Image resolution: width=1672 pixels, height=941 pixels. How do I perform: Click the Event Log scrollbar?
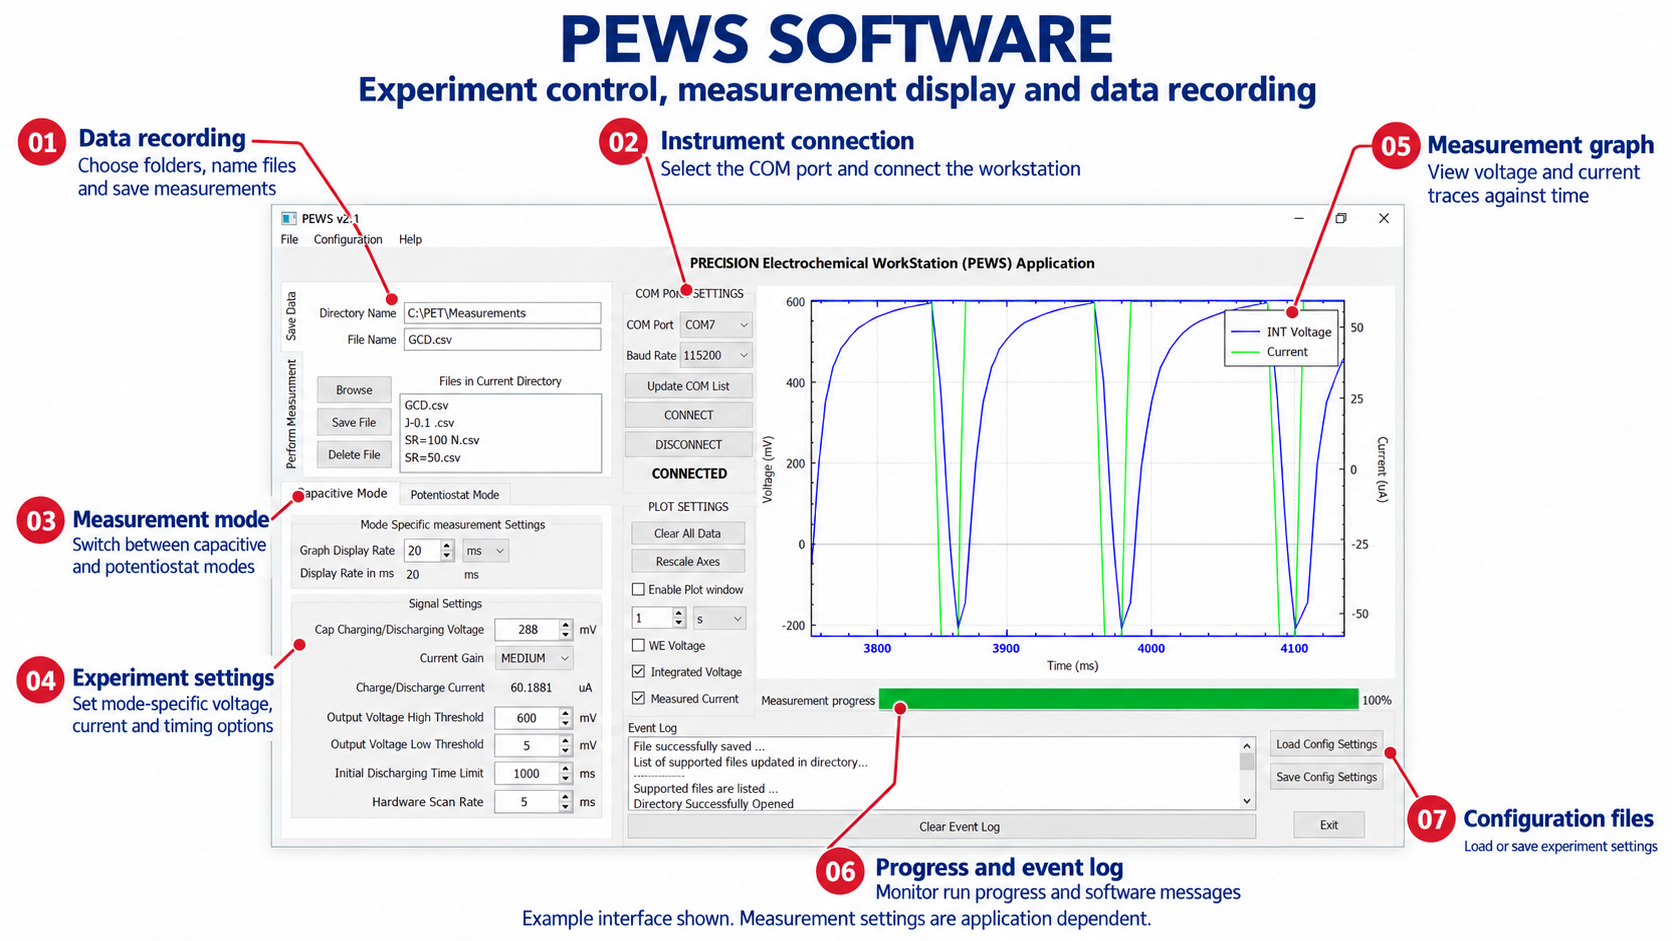1247,774
